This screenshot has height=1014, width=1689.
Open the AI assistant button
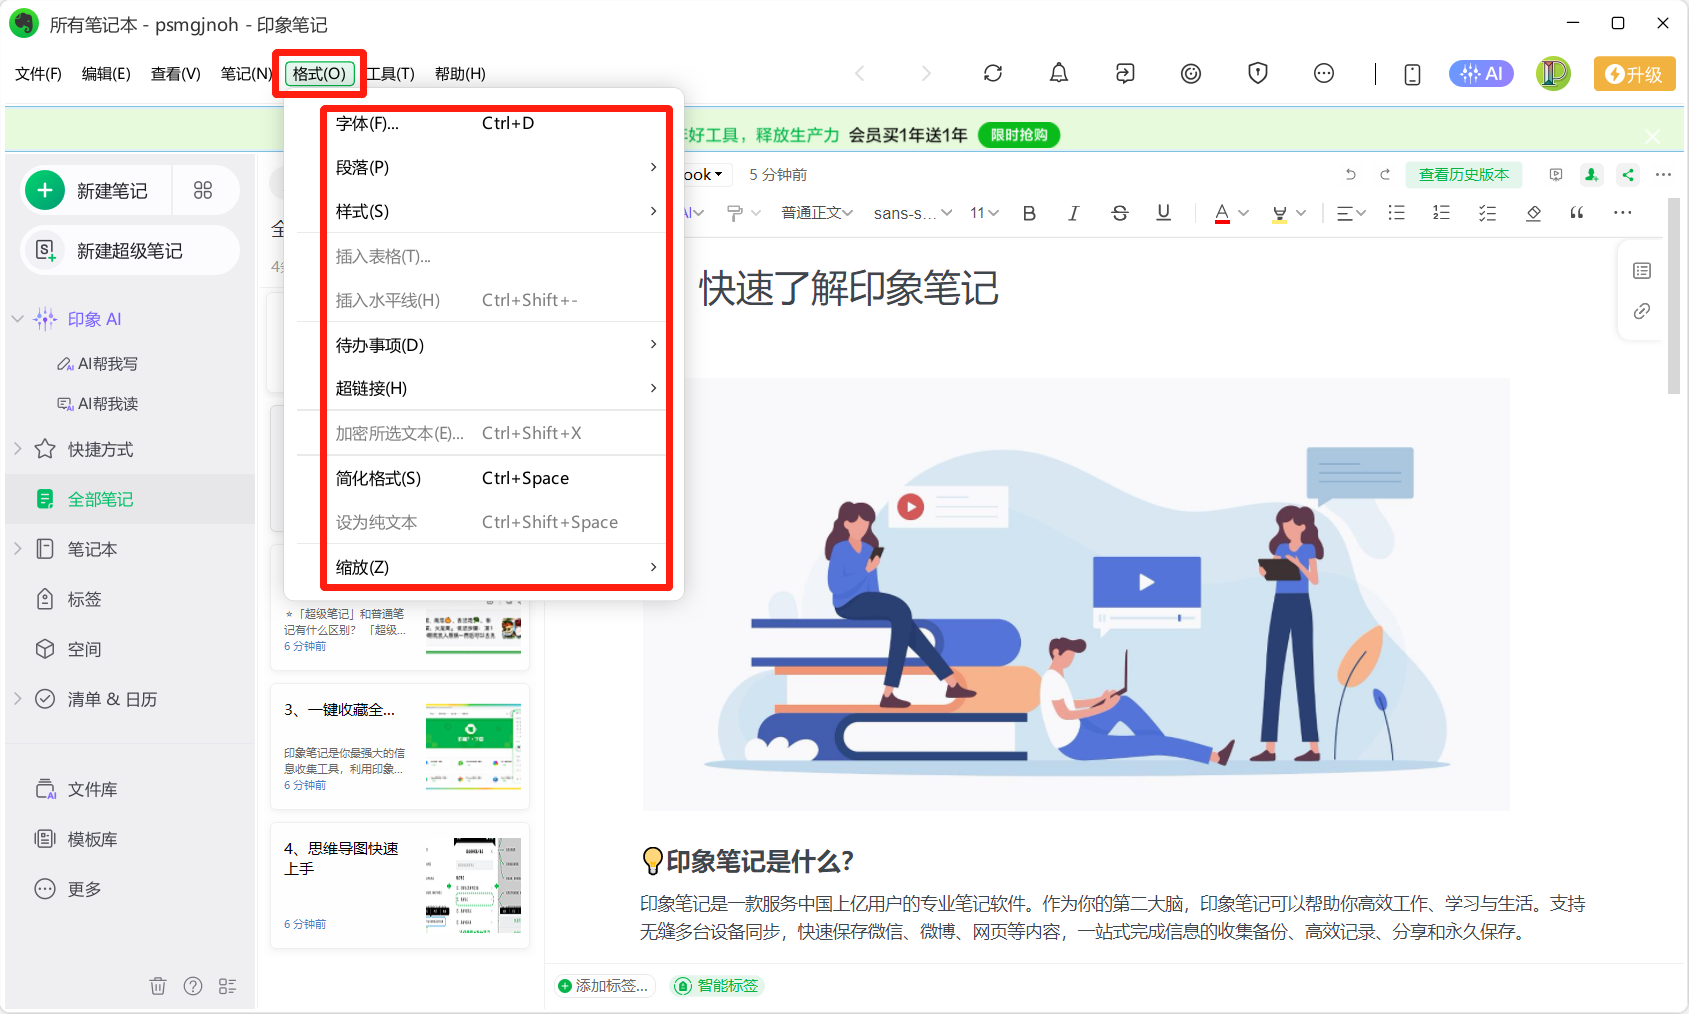(1481, 73)
